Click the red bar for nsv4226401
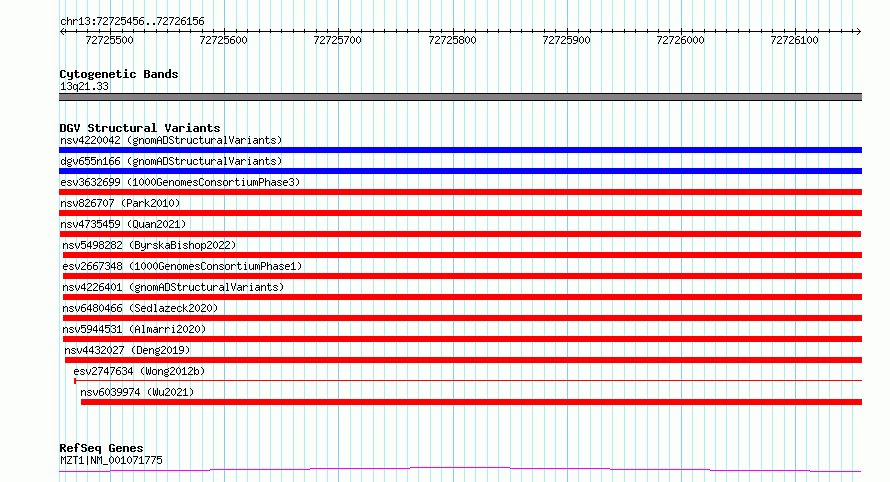Screen dimensions: 890x482 tap(462, 297)
